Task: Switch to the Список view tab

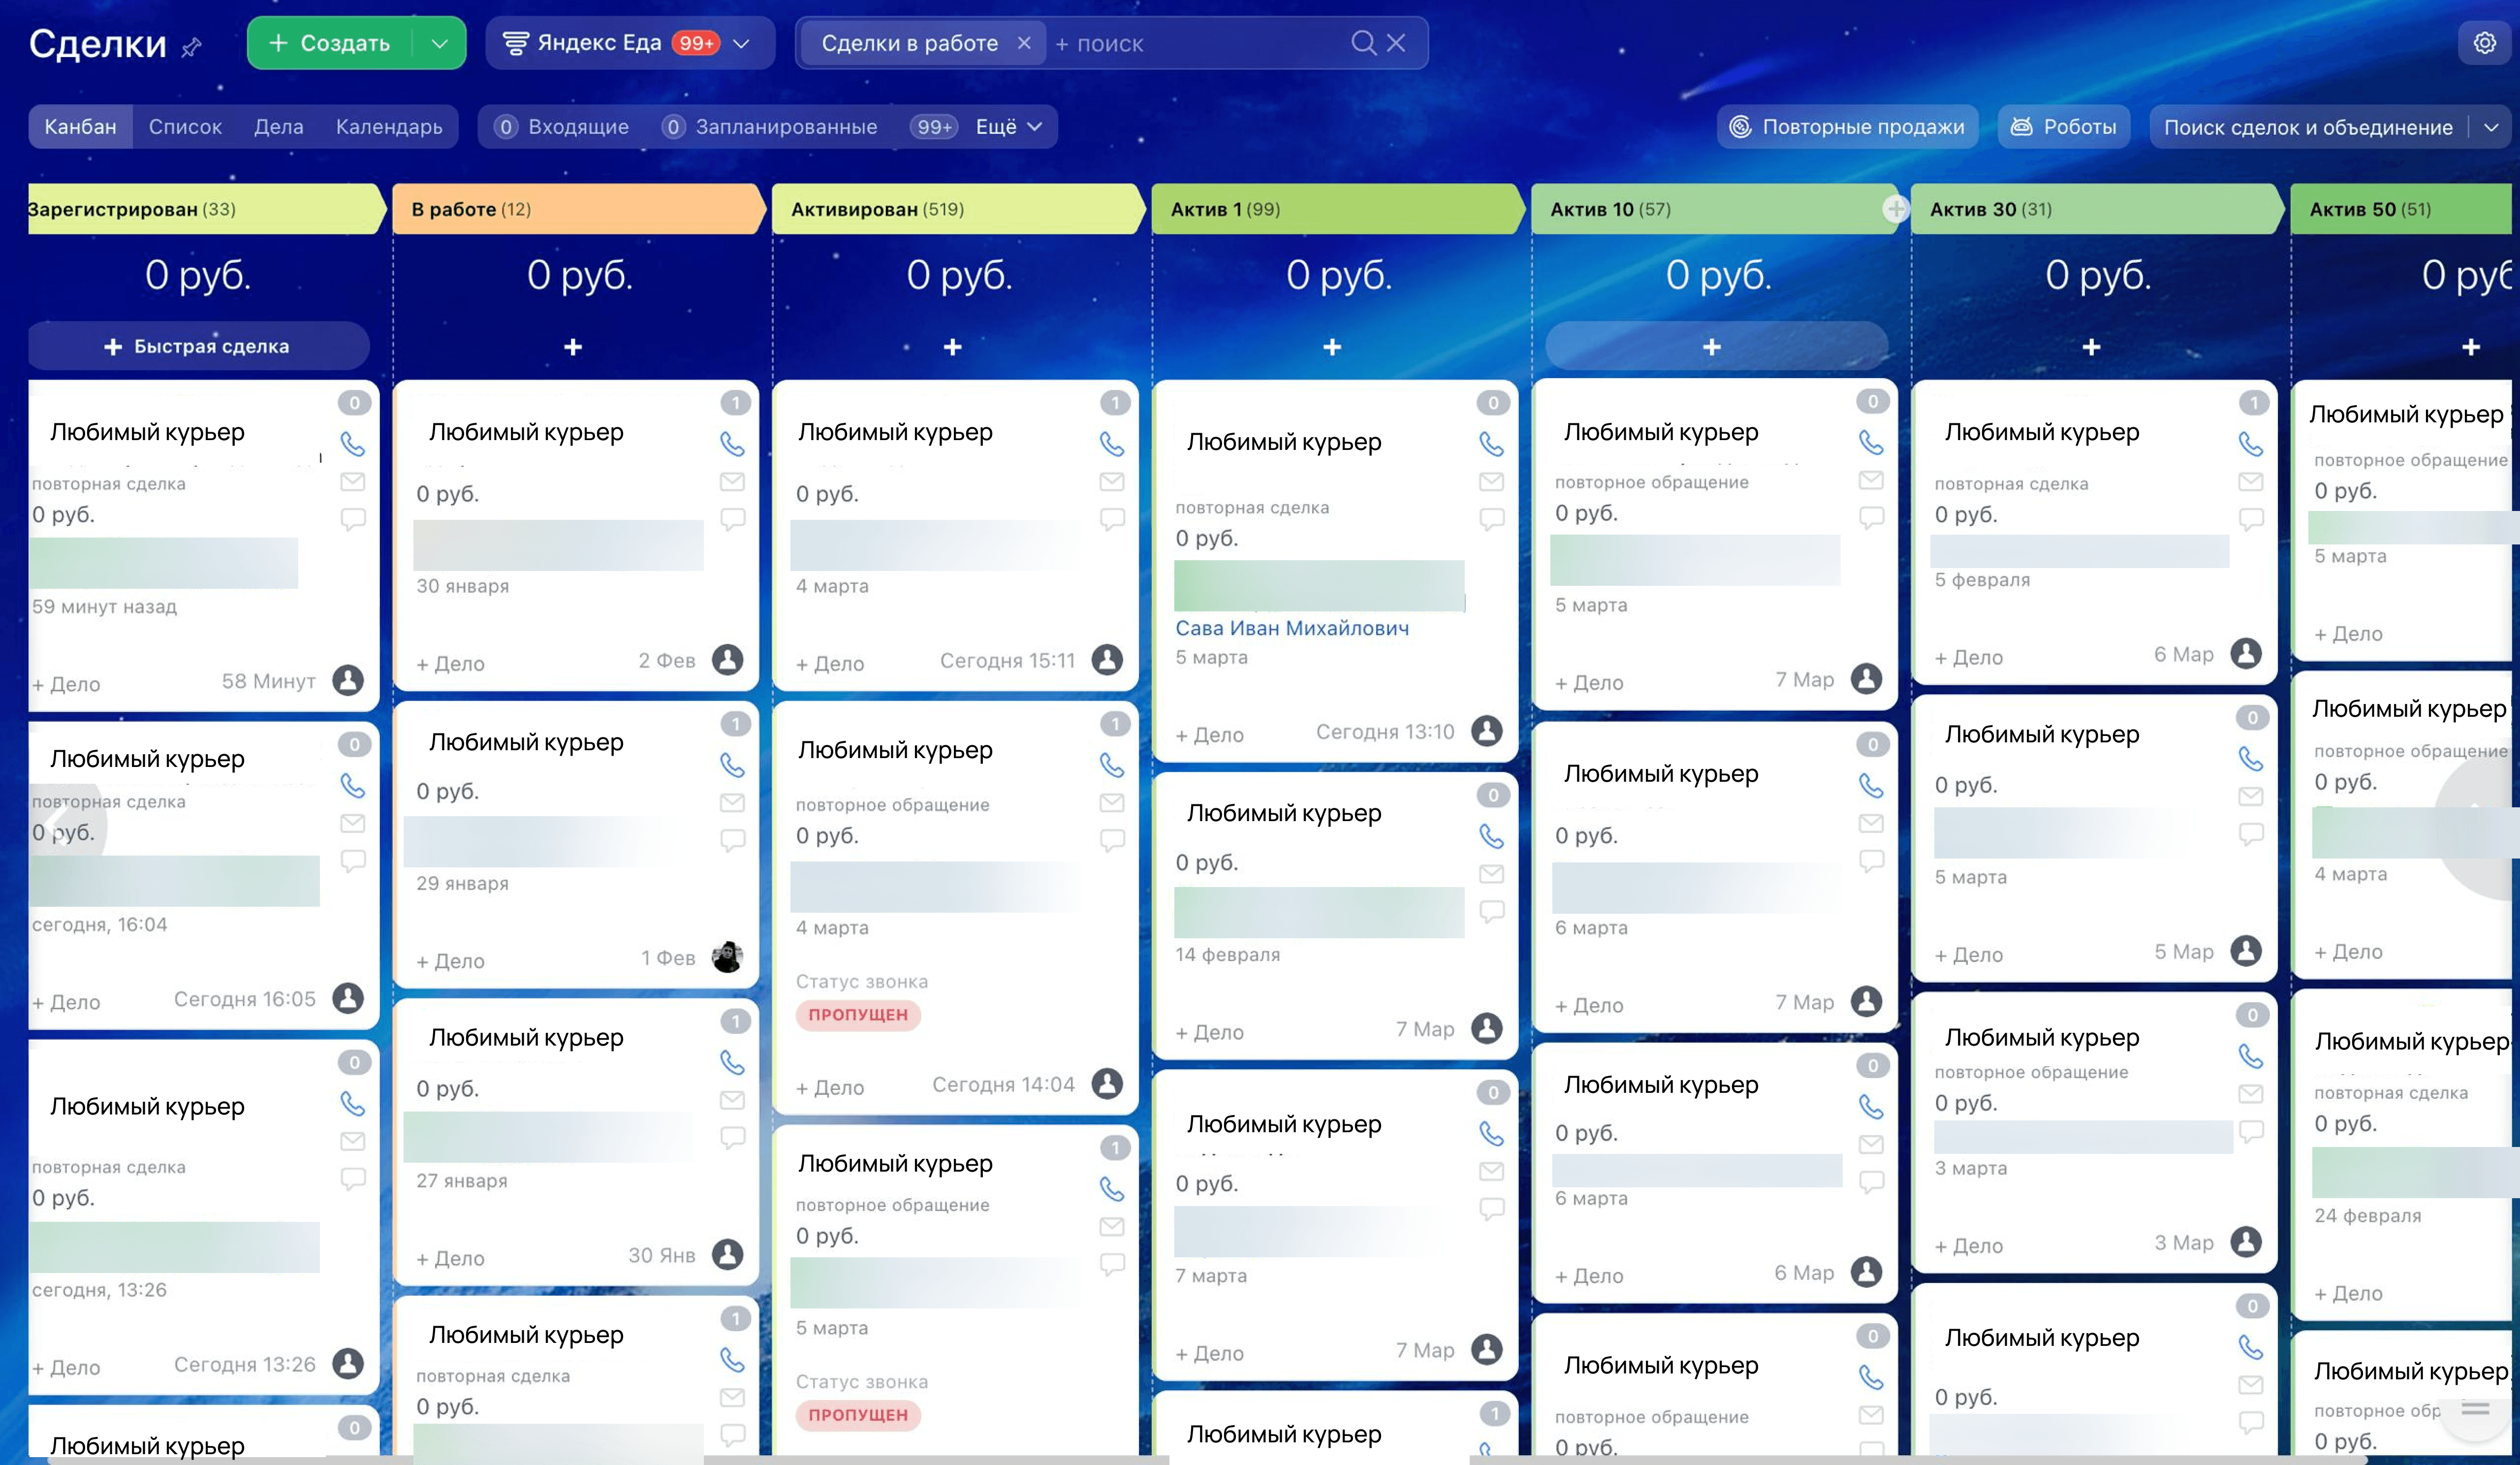Action: [x=185, y=127]
